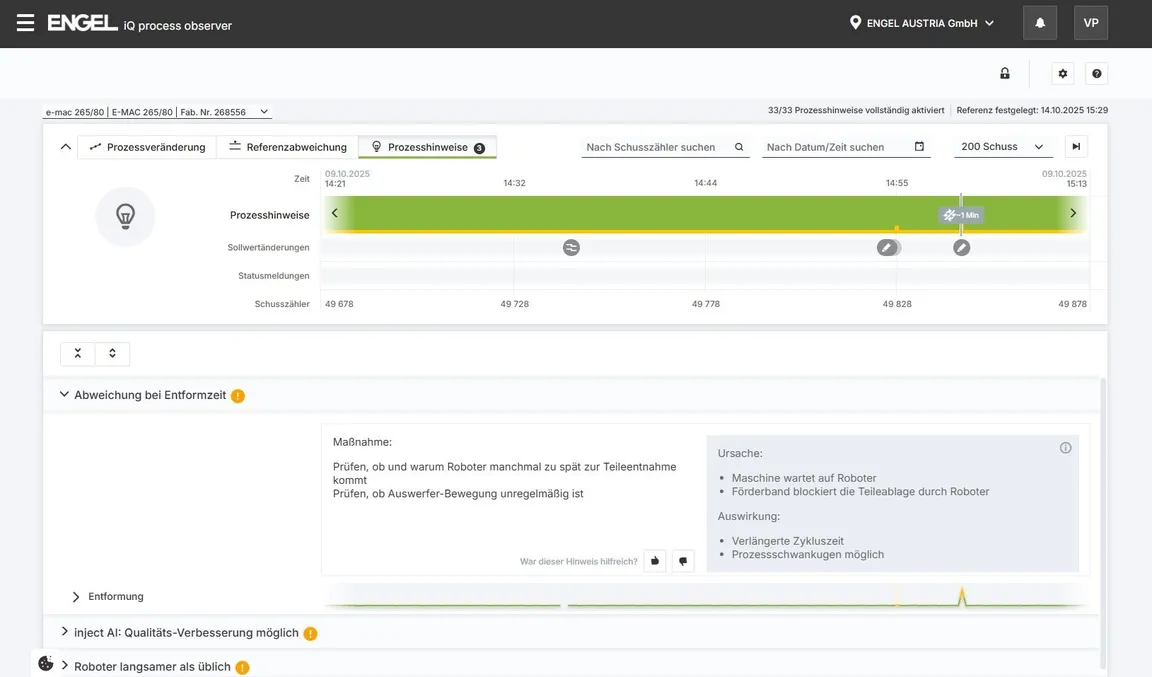Open the help question mark icon

pos(1097,74)
